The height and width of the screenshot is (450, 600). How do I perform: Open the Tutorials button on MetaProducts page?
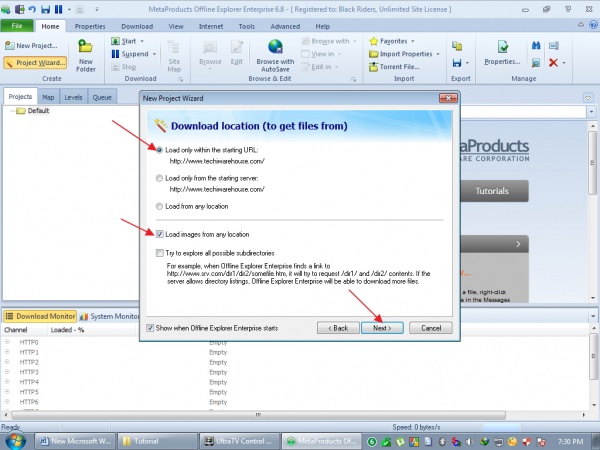pos(494,191)
